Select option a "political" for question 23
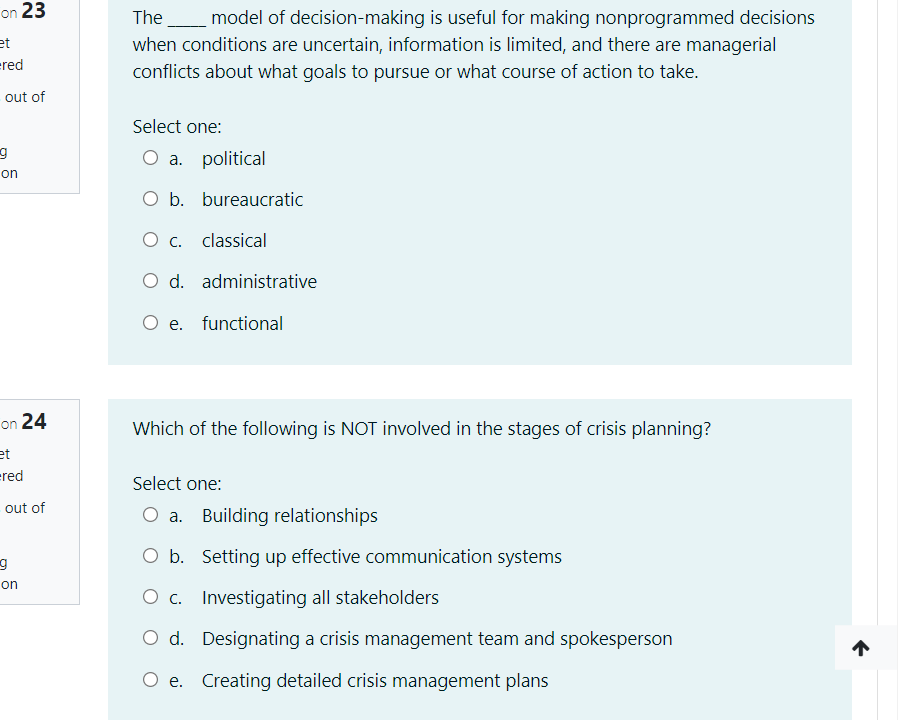The height and width of the screenshot is (720, 898). [x=150, y=157]
